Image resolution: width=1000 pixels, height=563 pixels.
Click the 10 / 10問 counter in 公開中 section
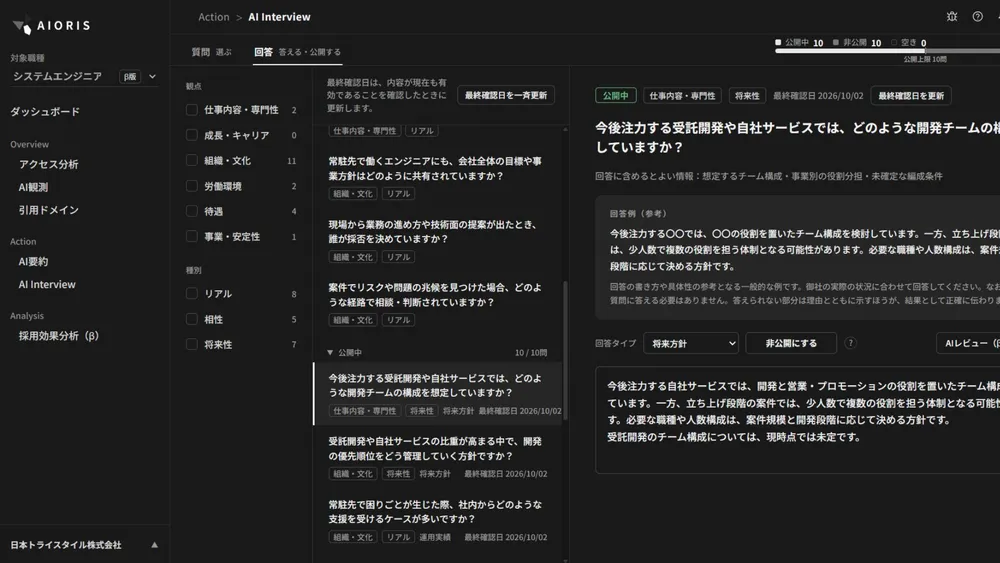[531, 353]
